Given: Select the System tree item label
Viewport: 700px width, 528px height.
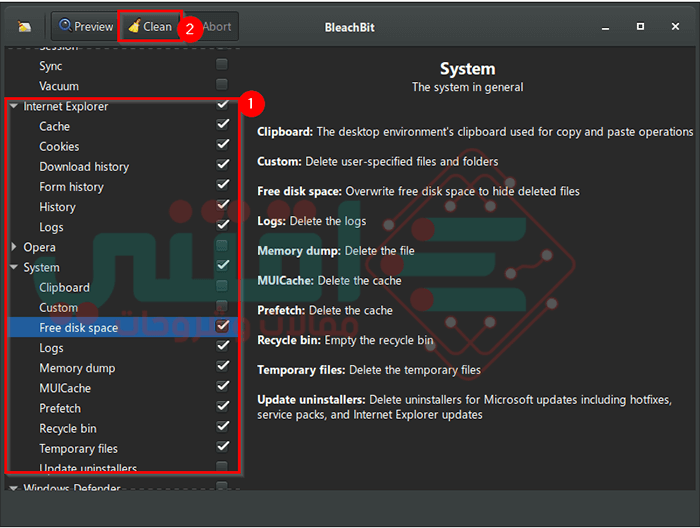Looking at the screenshot, I should [41, 267].
